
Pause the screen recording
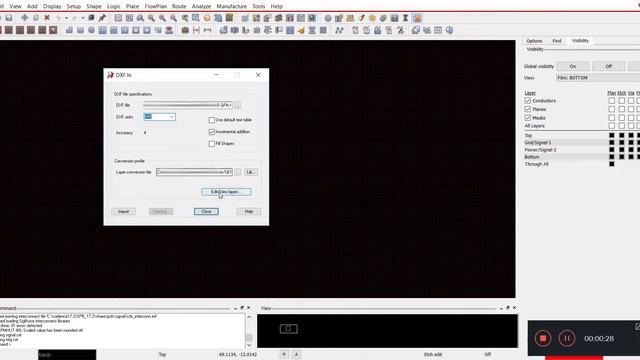pyautogui.click(x=567, y=338)
